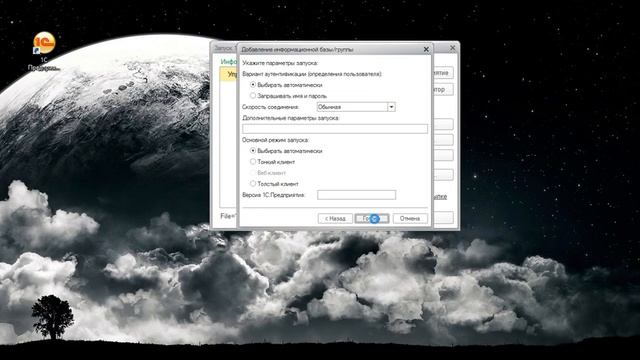Click the "Основной режим запуска:" label
Image resolution: width=640 pixels, height=360 pixels.
tap(276, 140)
